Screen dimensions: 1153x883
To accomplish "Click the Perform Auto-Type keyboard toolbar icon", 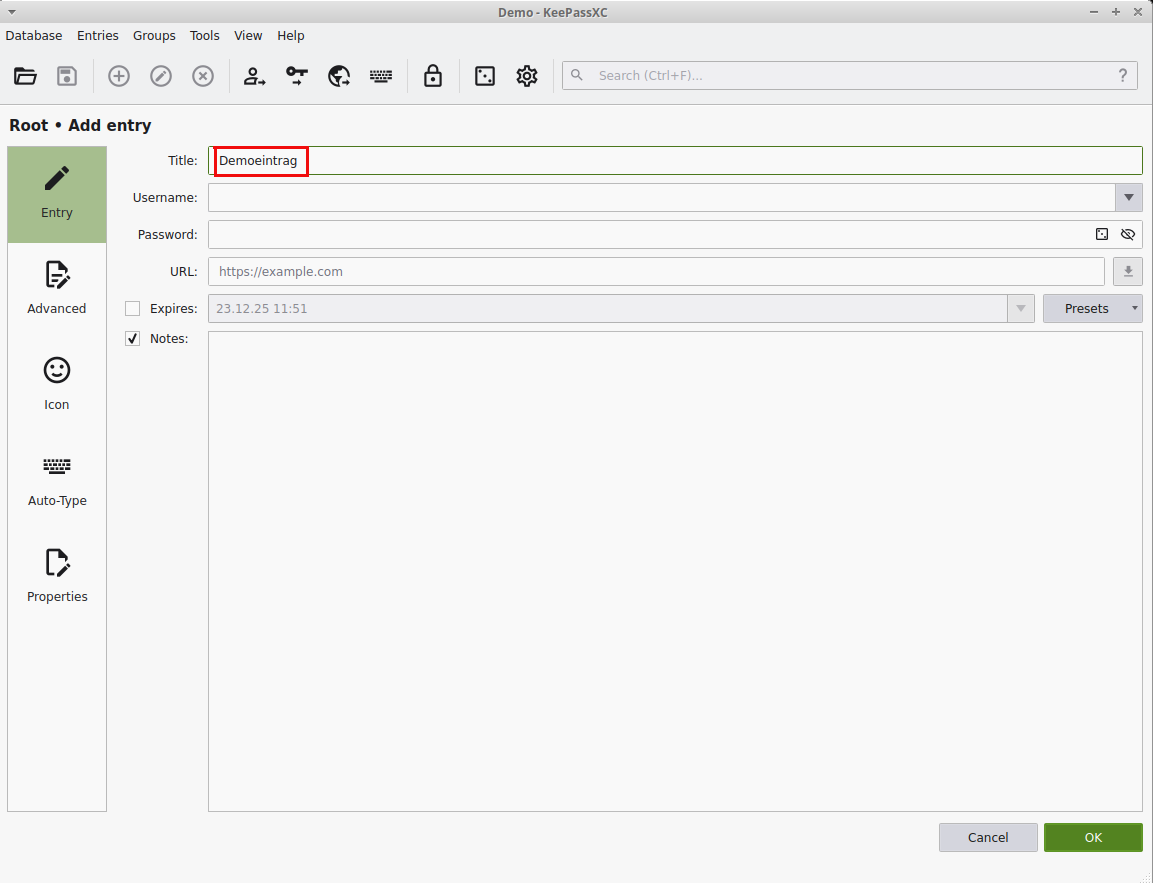I will 381,76.
